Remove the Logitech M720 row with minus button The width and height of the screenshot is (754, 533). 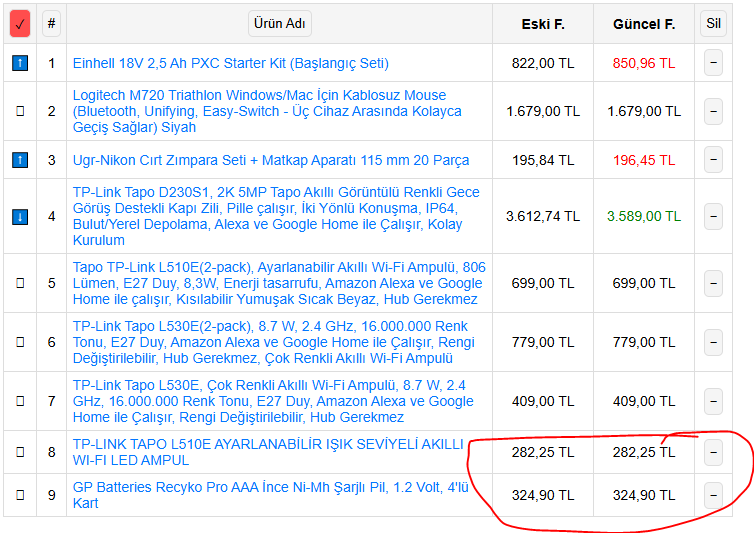click(713, 111)
